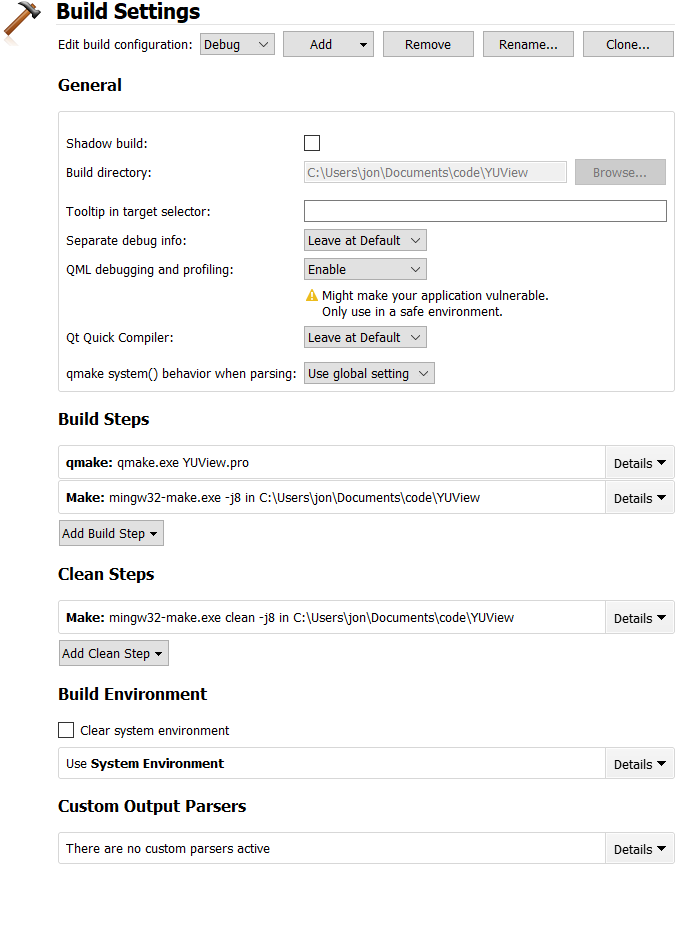
Task: Expand Details for the clean step
Action: point(639,617)
